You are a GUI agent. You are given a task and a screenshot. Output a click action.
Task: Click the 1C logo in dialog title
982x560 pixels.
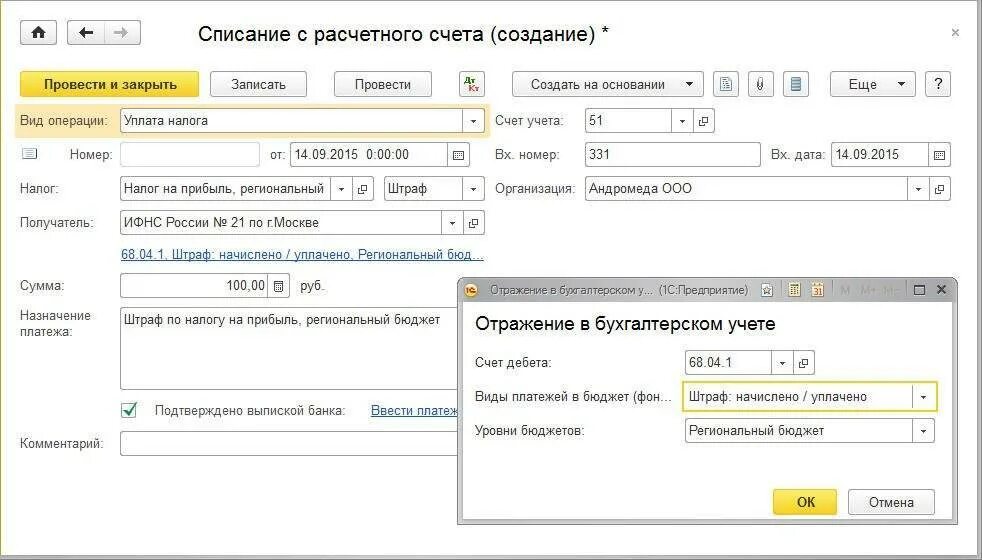click(471, 289)
